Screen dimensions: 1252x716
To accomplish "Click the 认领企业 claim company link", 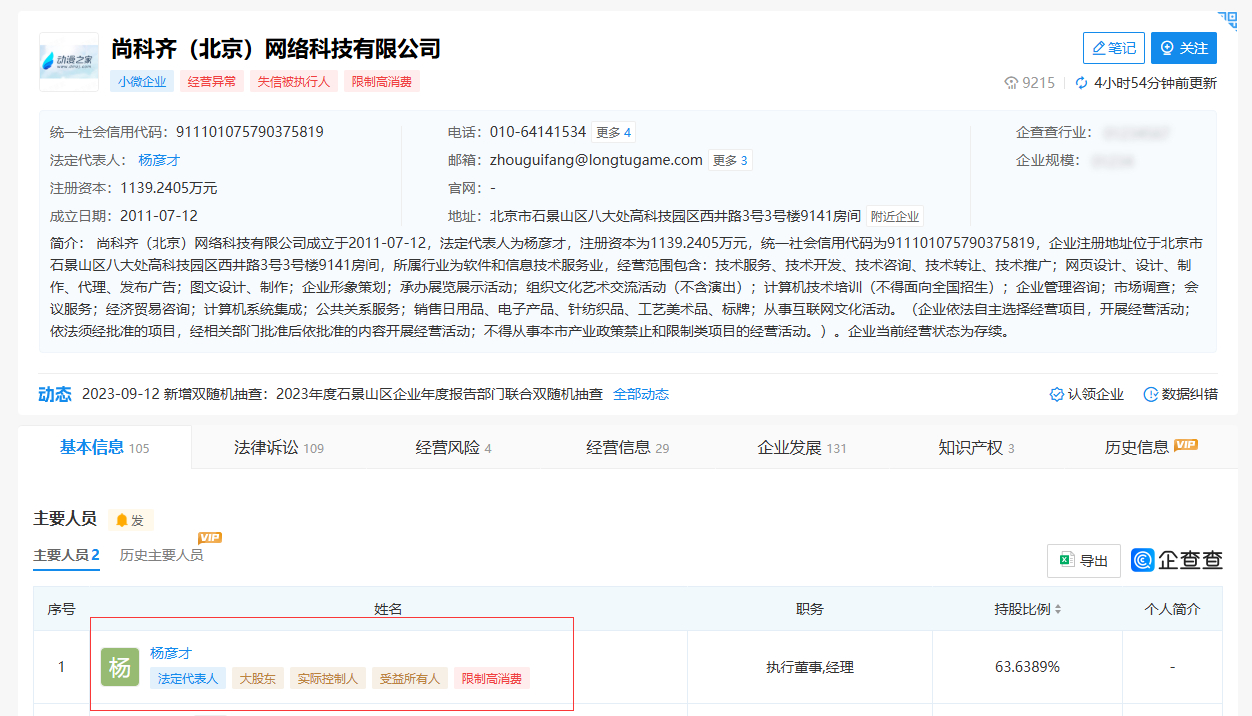I will (x=1087, y=394).
